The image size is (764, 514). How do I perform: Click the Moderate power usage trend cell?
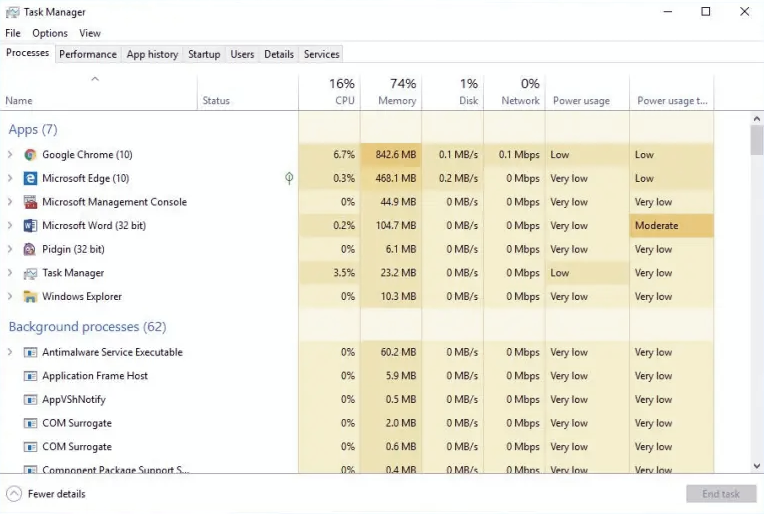point(672,226)
